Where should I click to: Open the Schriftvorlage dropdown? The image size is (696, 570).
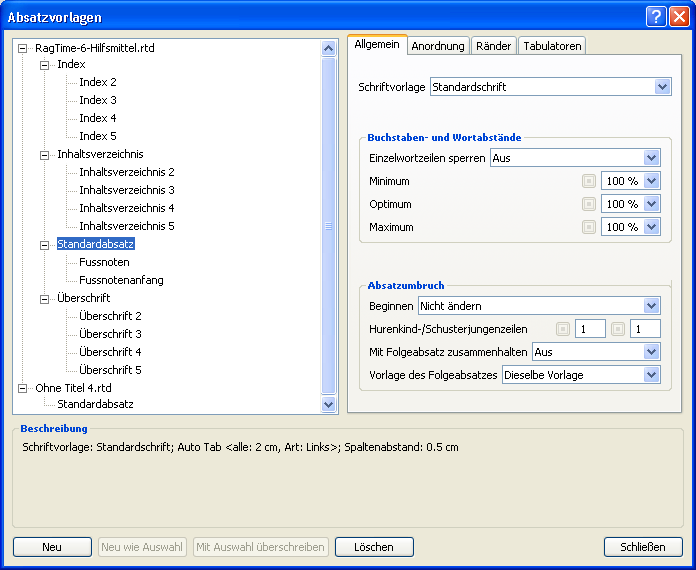[662, 87]
